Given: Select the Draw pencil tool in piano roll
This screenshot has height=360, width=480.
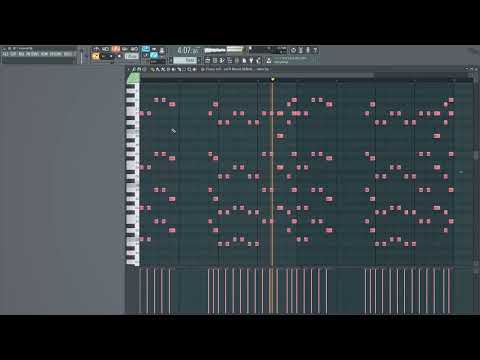Looking at the screenshot, I should point(153,69).
